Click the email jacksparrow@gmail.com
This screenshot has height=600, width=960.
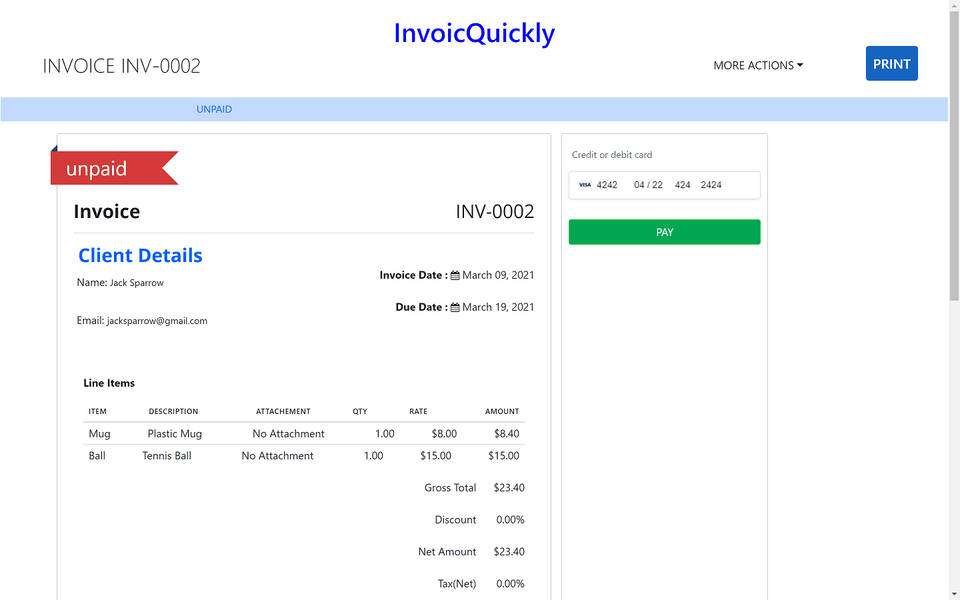coord(157,321)
